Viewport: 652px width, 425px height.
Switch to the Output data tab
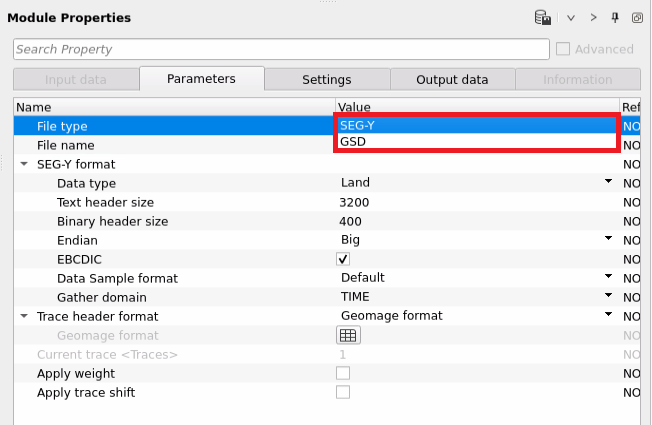tap(452, 80)
